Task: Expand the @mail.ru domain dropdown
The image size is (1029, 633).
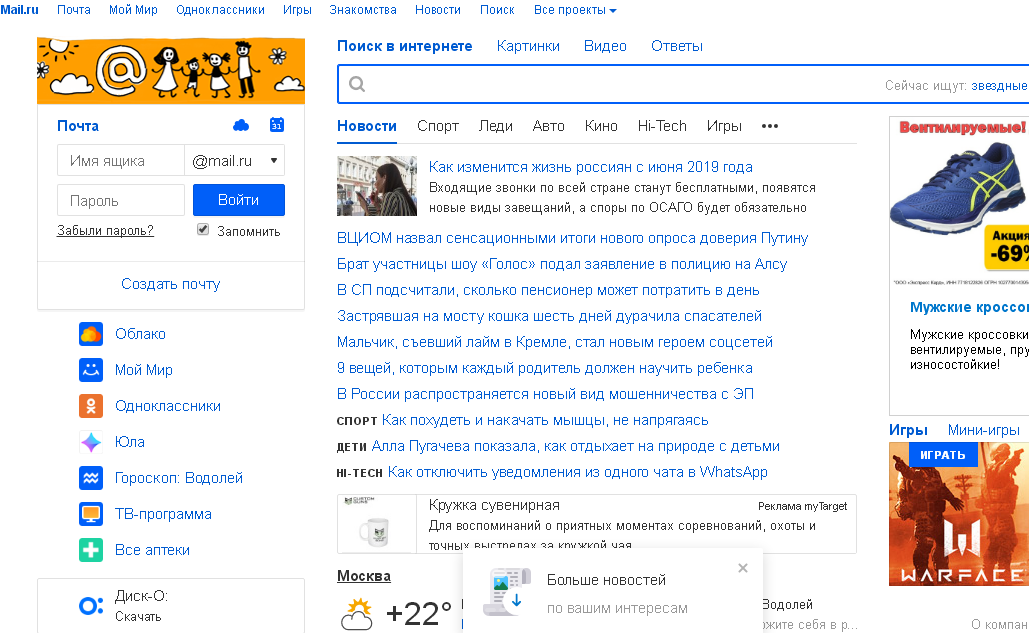Action: click(x=274, y=161)
